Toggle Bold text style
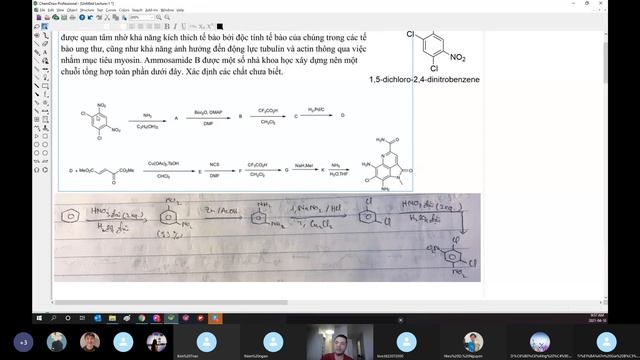 [x=167, y=27]
